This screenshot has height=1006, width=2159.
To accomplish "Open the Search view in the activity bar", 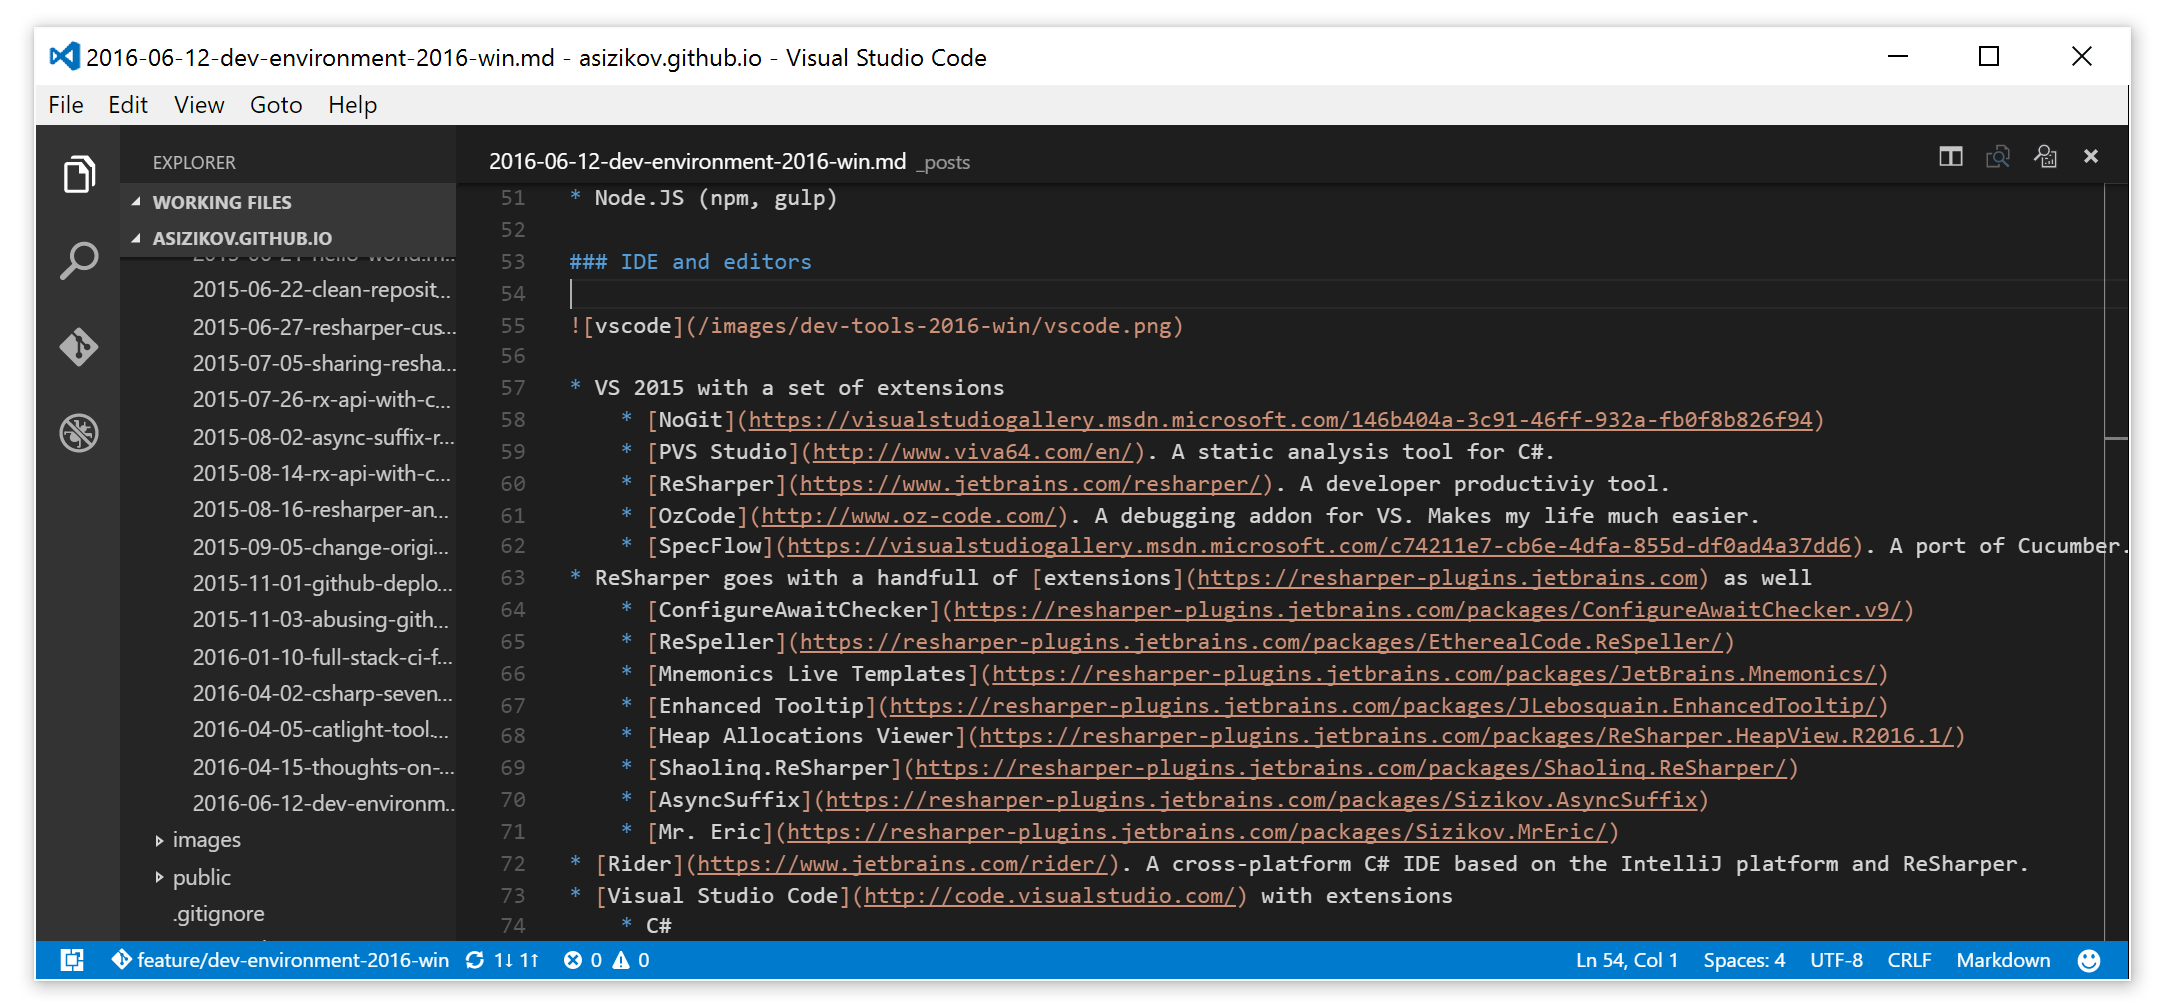I will pos(80,259).
